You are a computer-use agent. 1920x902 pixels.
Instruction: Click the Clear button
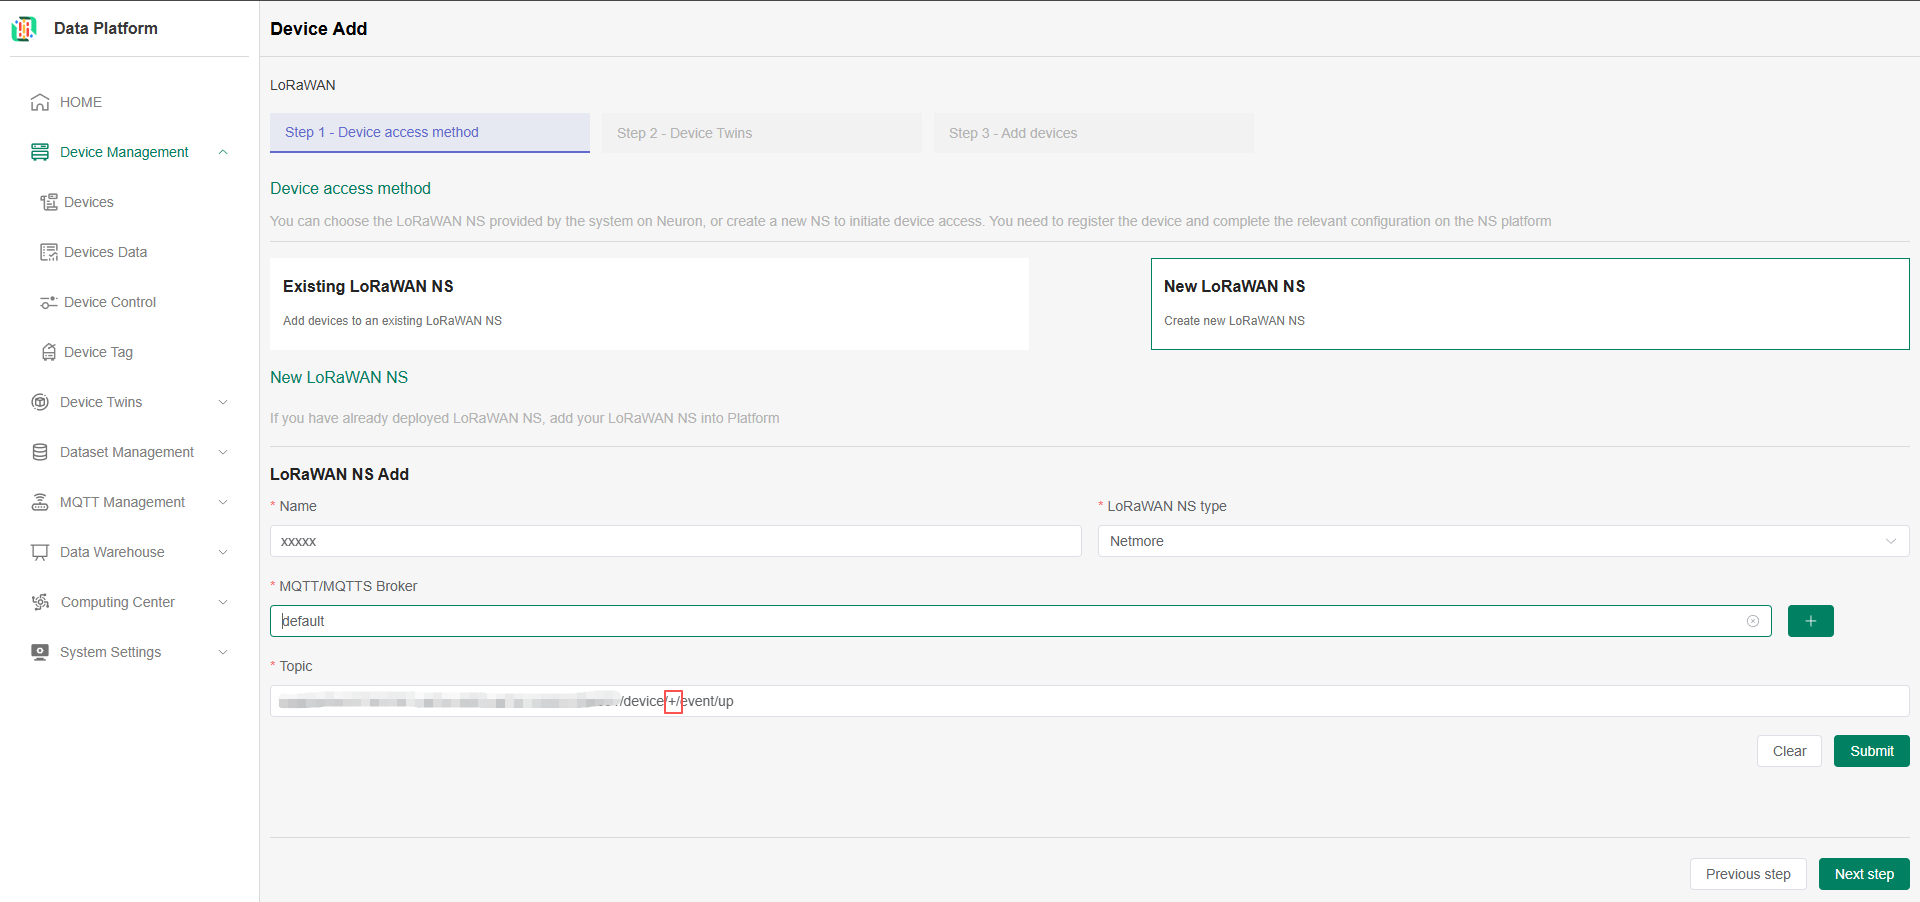point(1788,751)
